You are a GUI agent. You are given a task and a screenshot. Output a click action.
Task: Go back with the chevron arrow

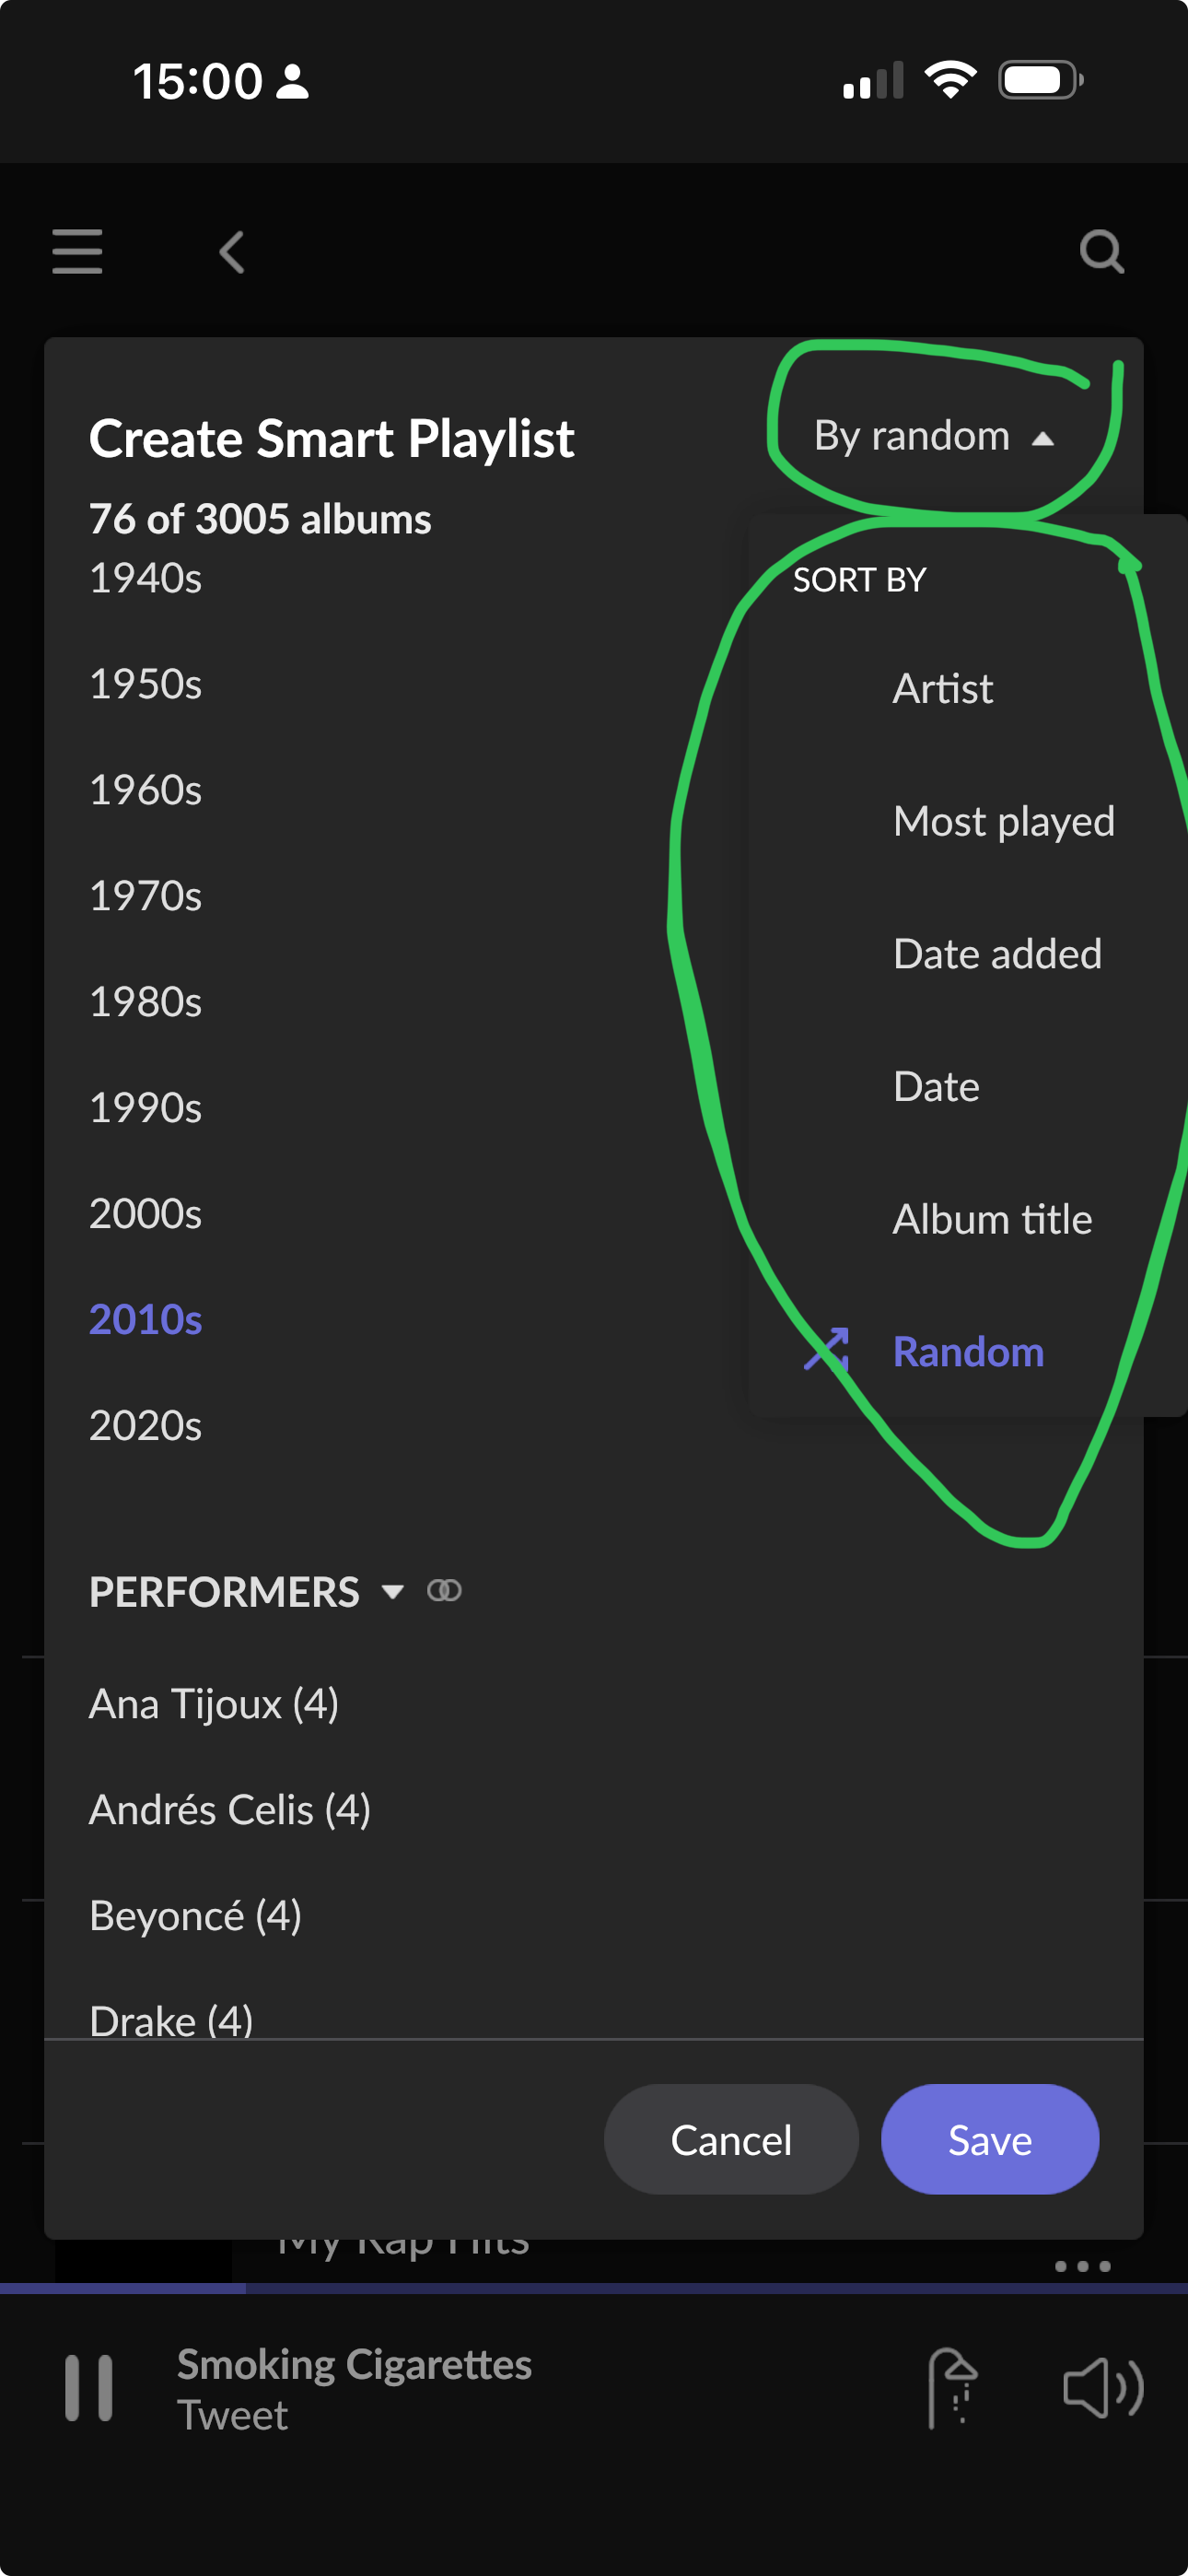point(232,252)
